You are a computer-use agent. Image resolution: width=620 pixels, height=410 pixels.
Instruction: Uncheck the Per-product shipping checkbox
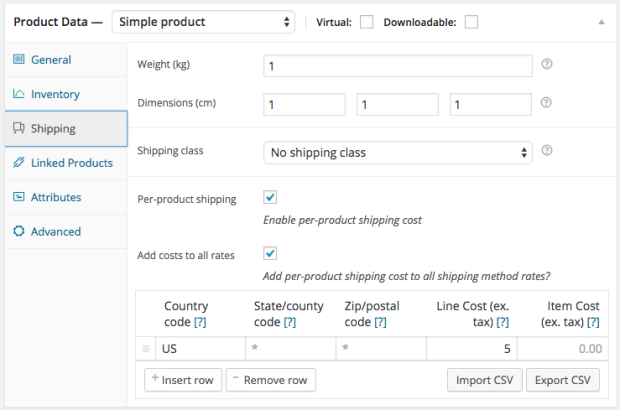pos(270,198)
